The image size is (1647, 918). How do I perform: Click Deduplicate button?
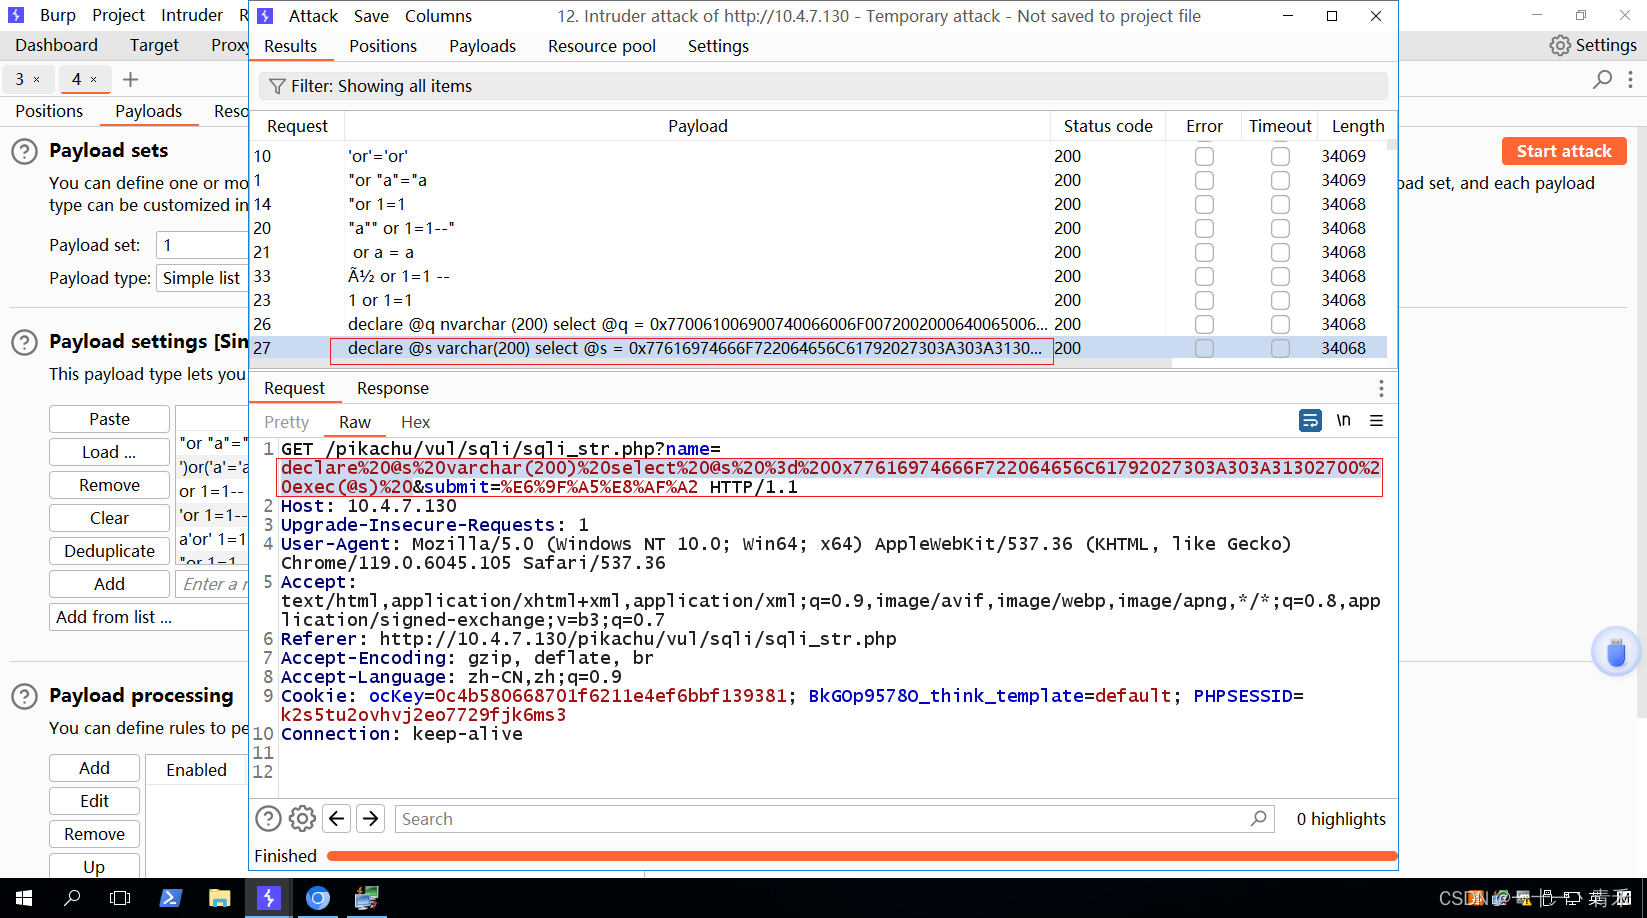[x=109, y=551]
